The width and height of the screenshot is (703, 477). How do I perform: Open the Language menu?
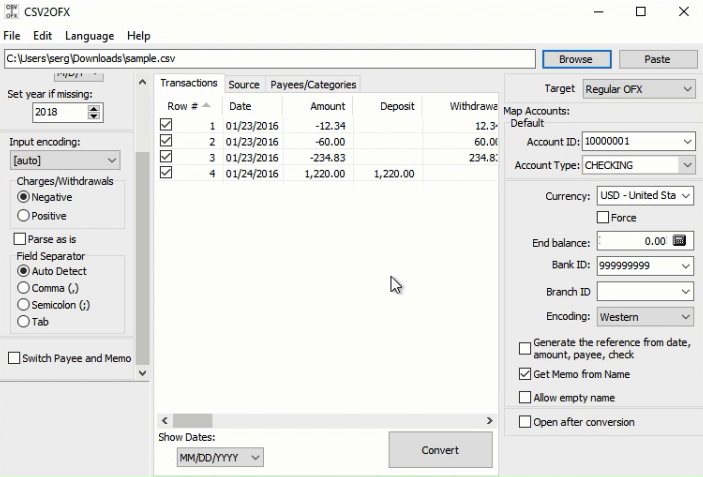pos(89,36)
